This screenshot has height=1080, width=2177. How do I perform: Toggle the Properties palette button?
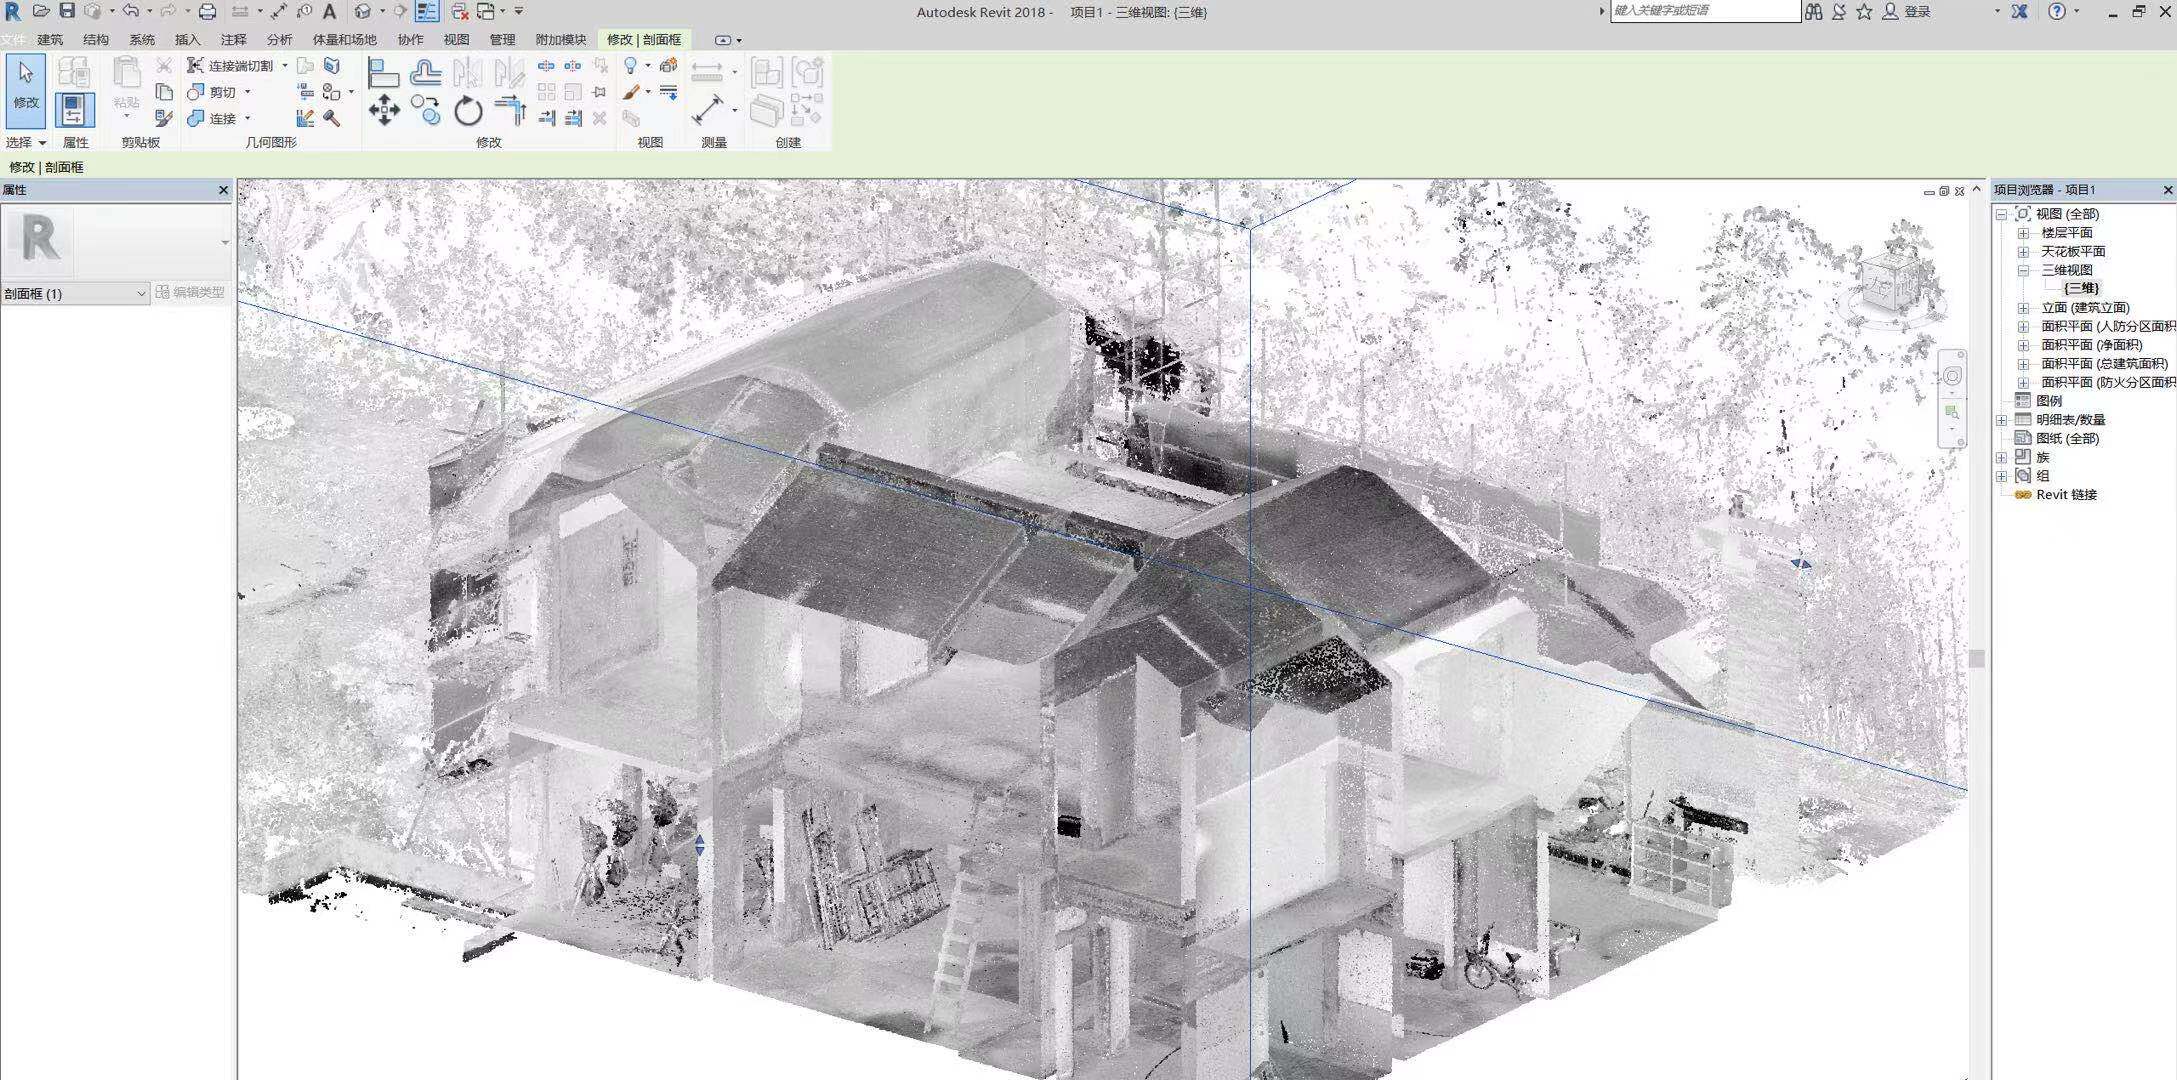pyautogui.click(x=75, y=109)
